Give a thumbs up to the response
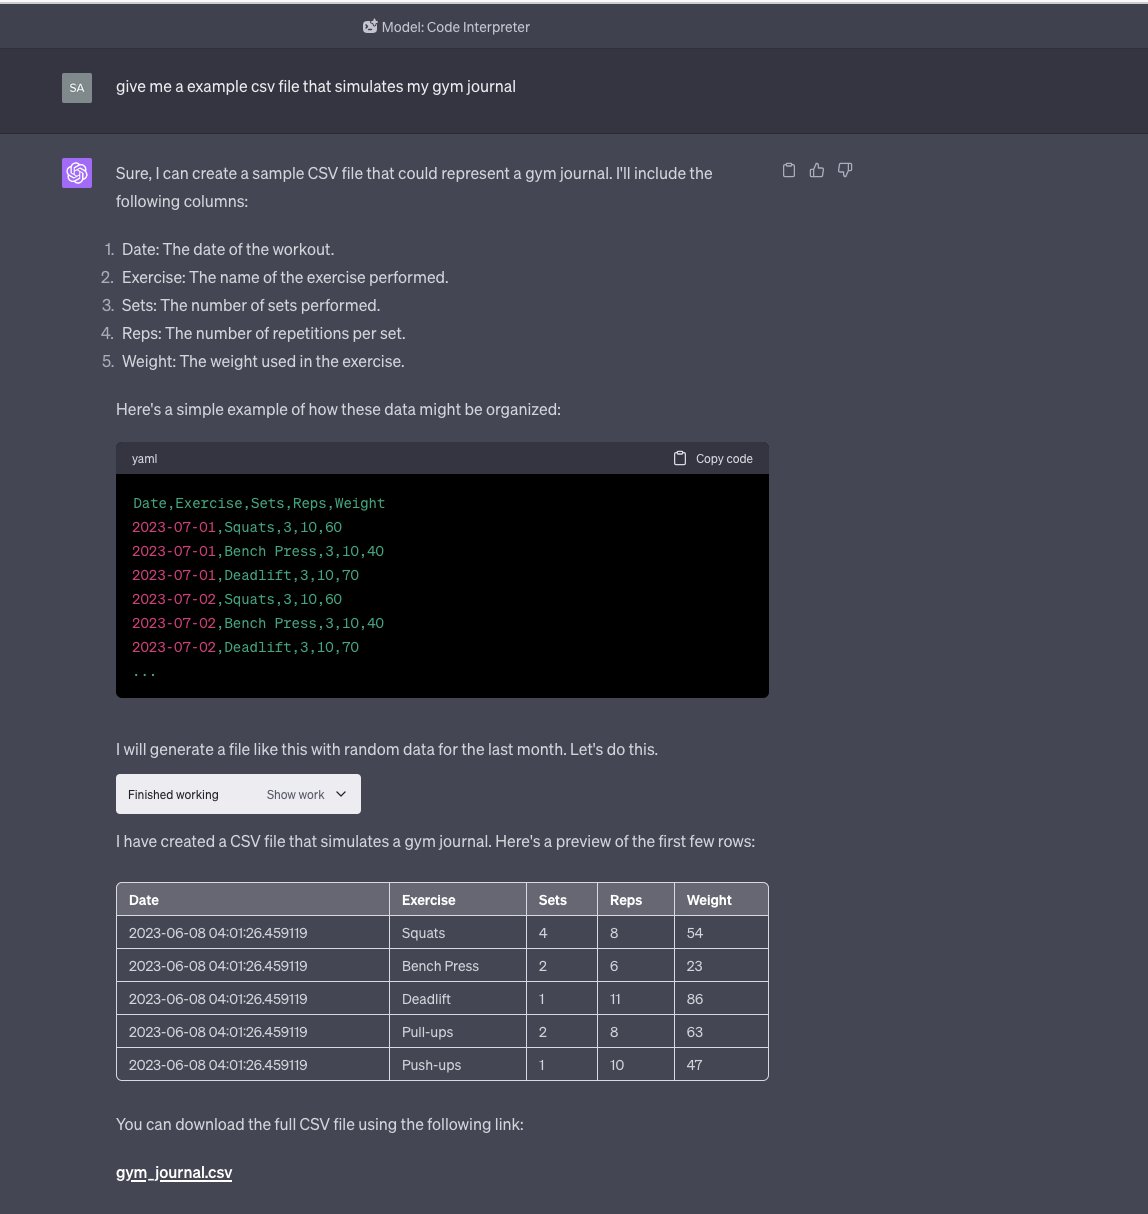Screen dimensions: 1148x1214 coord(817,170)
